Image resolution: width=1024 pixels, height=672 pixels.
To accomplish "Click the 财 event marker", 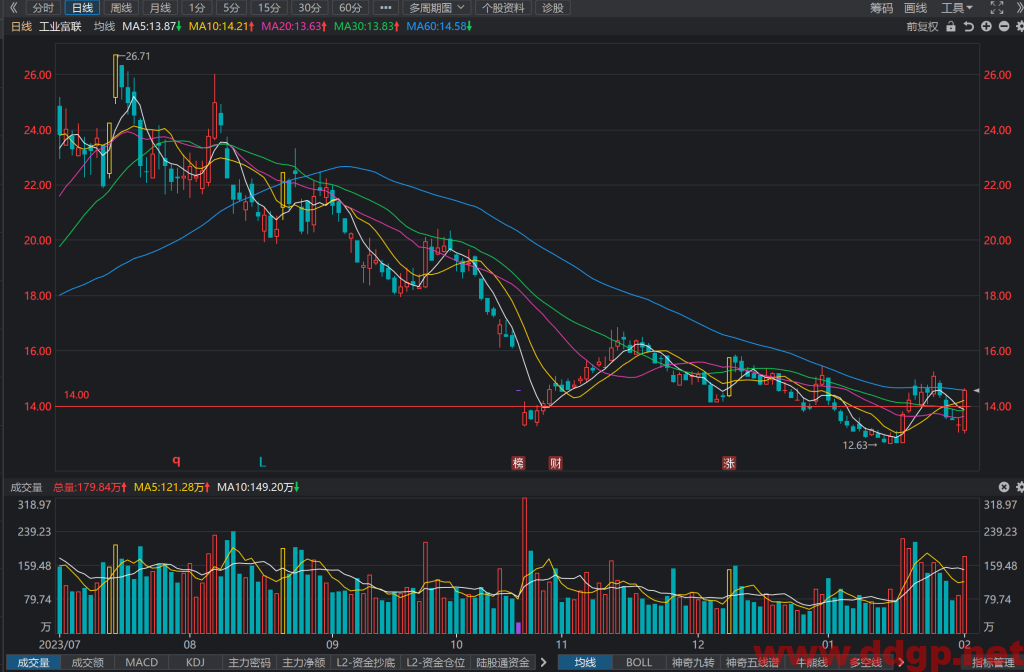I will [555, 463].
